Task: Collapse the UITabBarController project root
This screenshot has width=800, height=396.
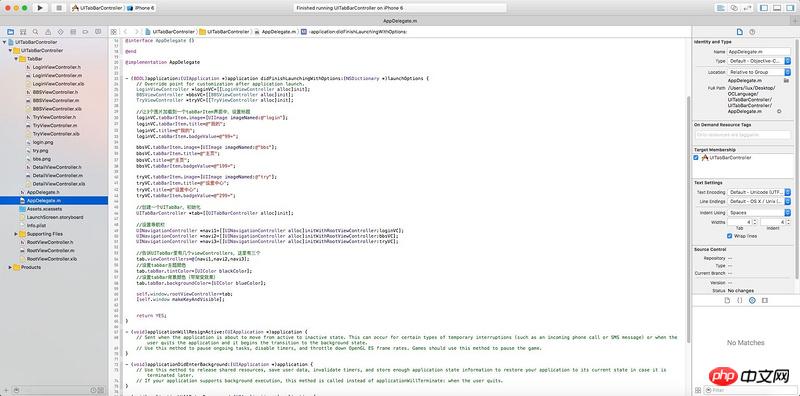Action: pyautogui.click(x=5, y=42)
